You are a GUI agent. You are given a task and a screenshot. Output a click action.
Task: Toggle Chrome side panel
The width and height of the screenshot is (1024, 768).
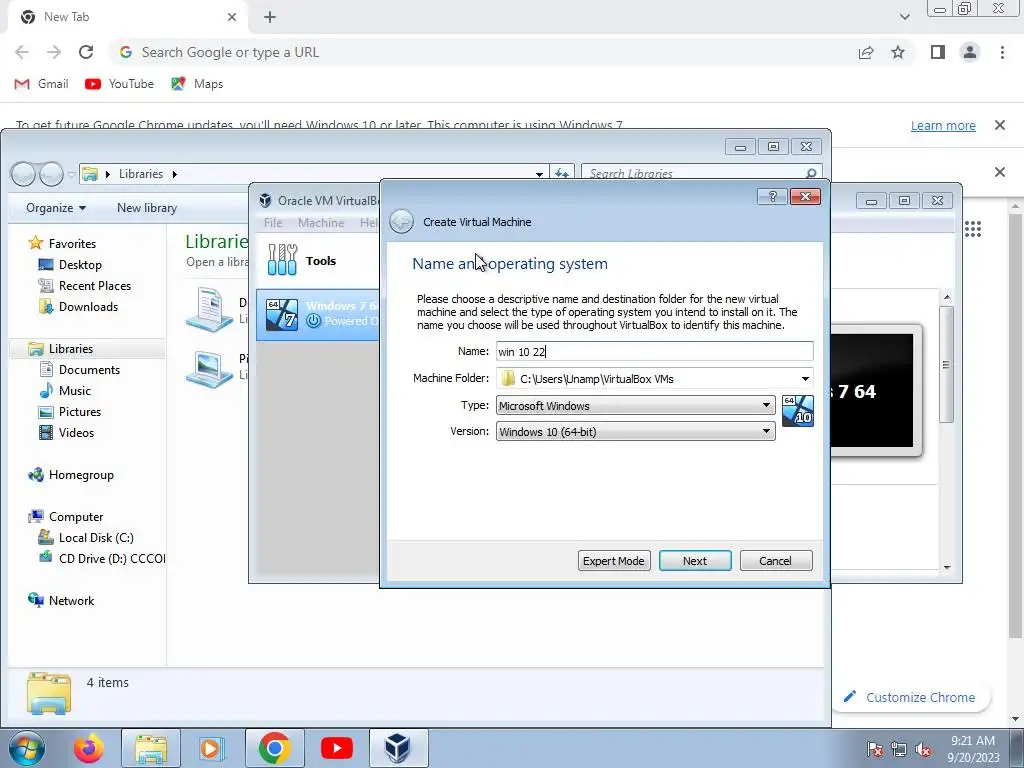[x=938, y=52]
